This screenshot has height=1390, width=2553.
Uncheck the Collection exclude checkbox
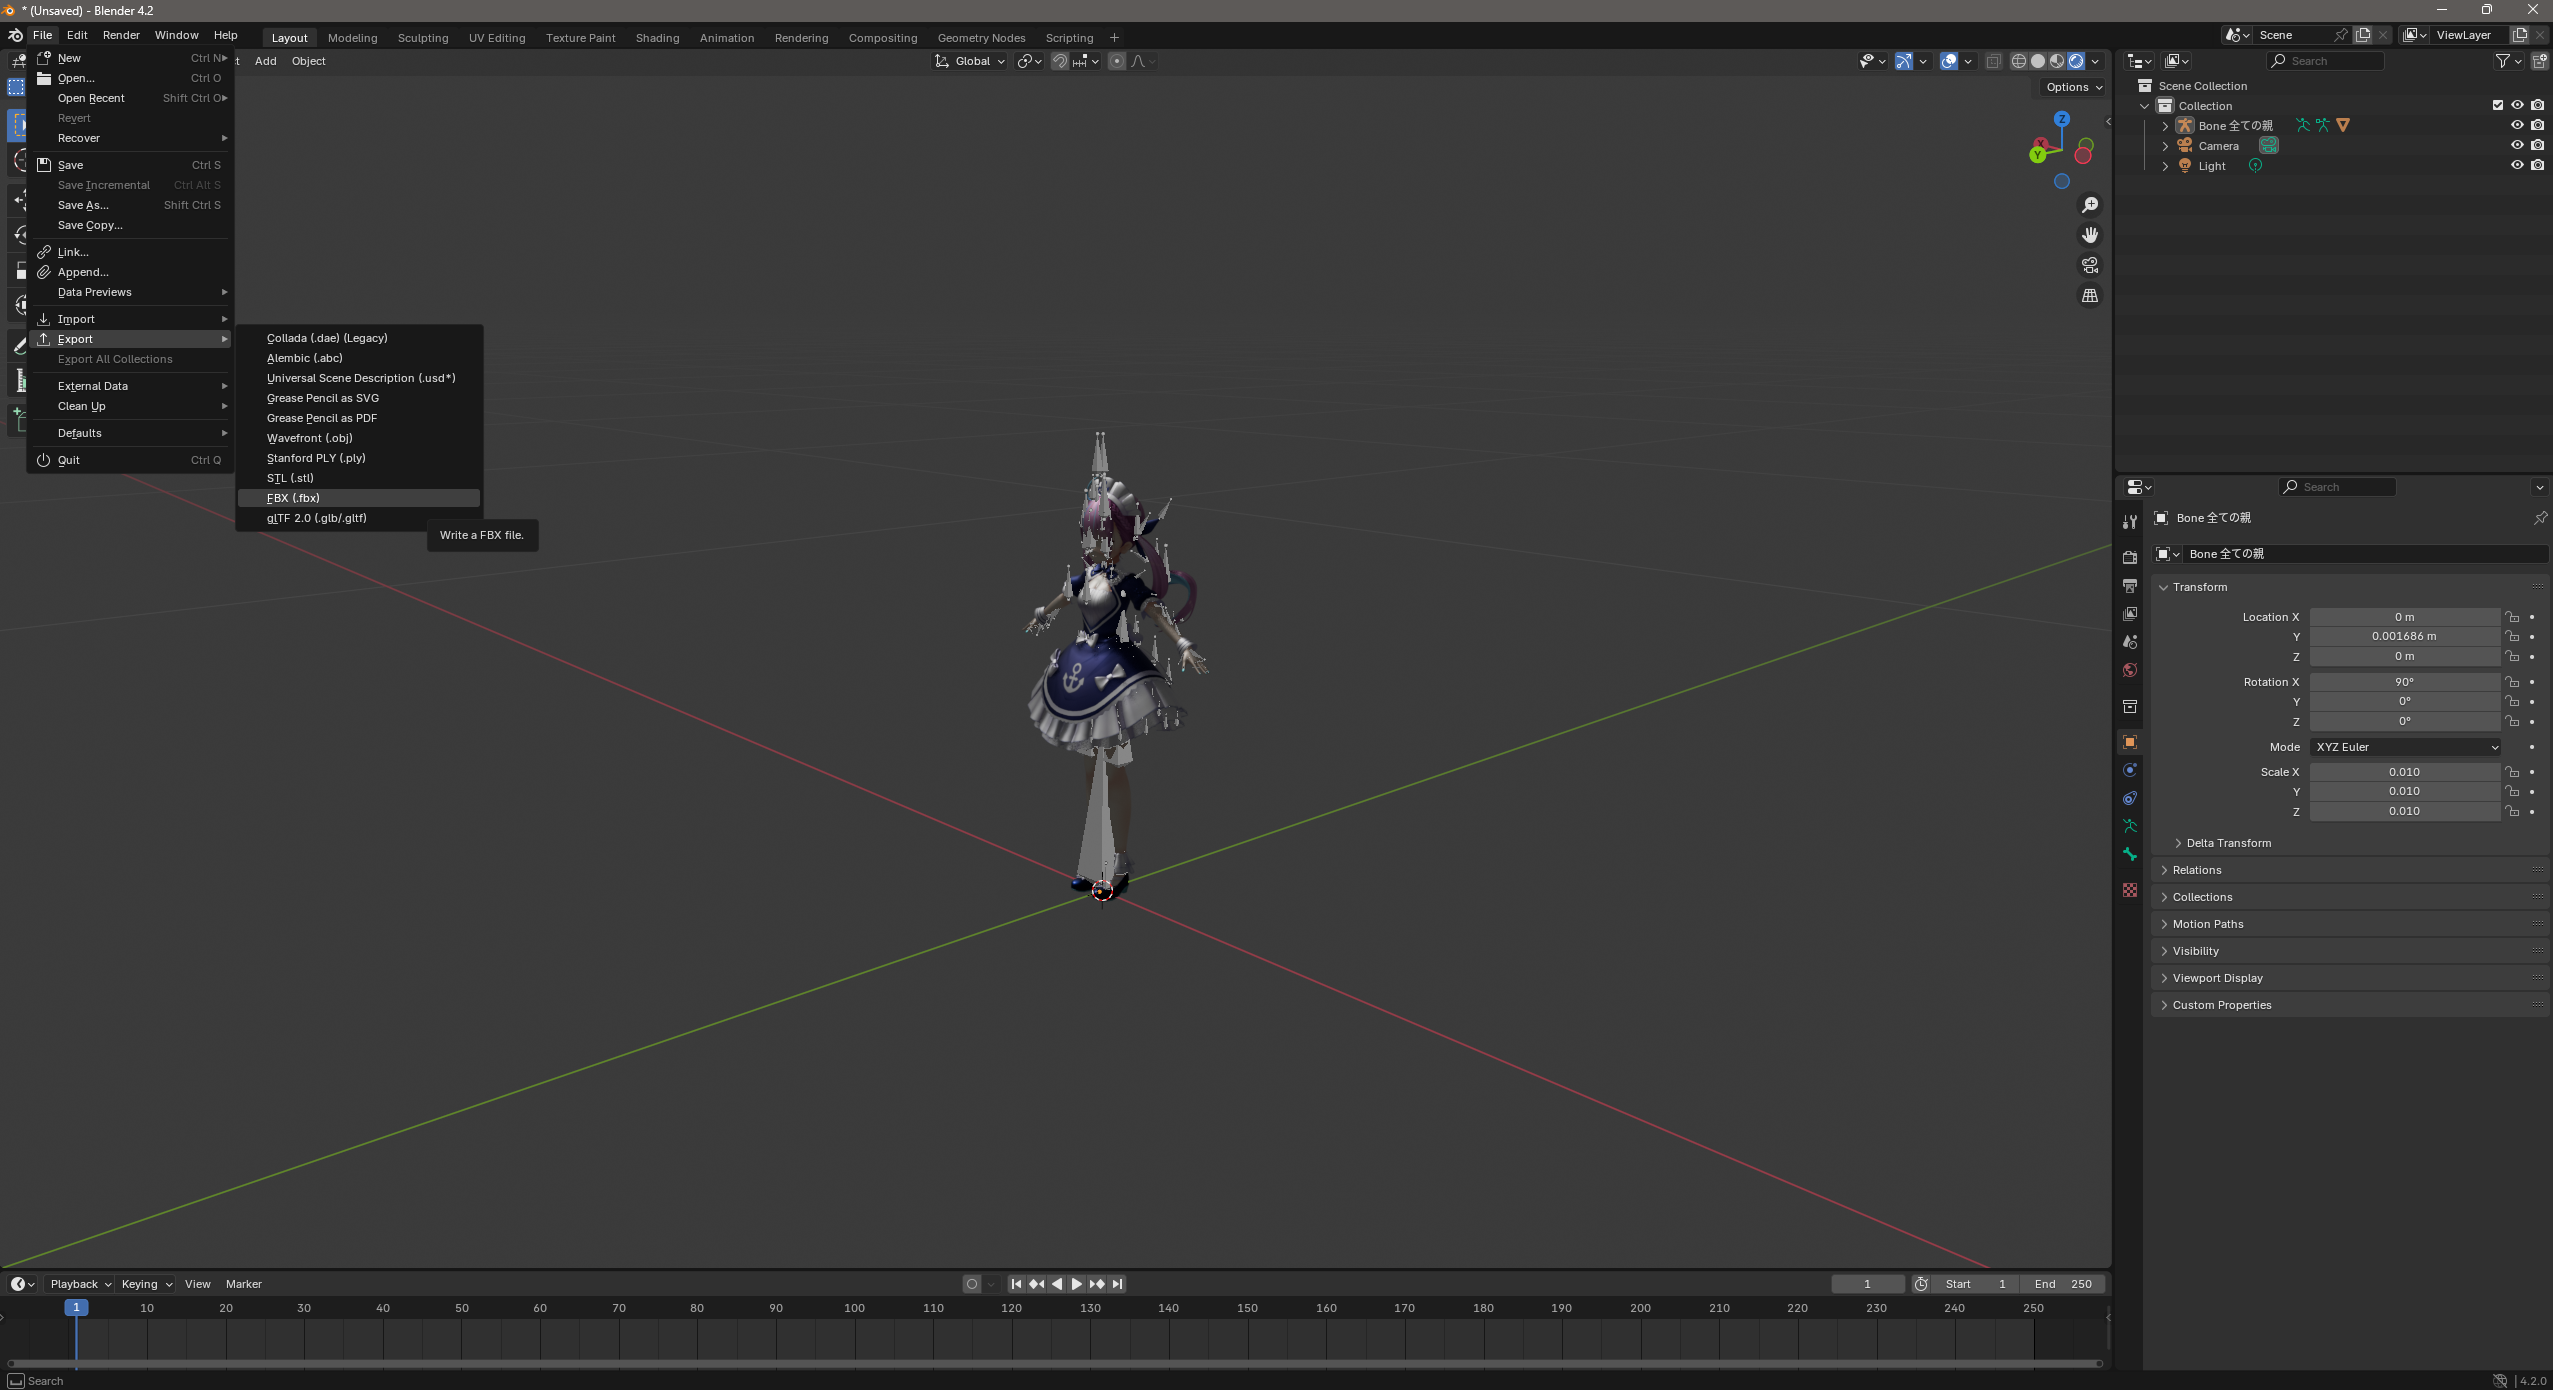click(2498, 106)
